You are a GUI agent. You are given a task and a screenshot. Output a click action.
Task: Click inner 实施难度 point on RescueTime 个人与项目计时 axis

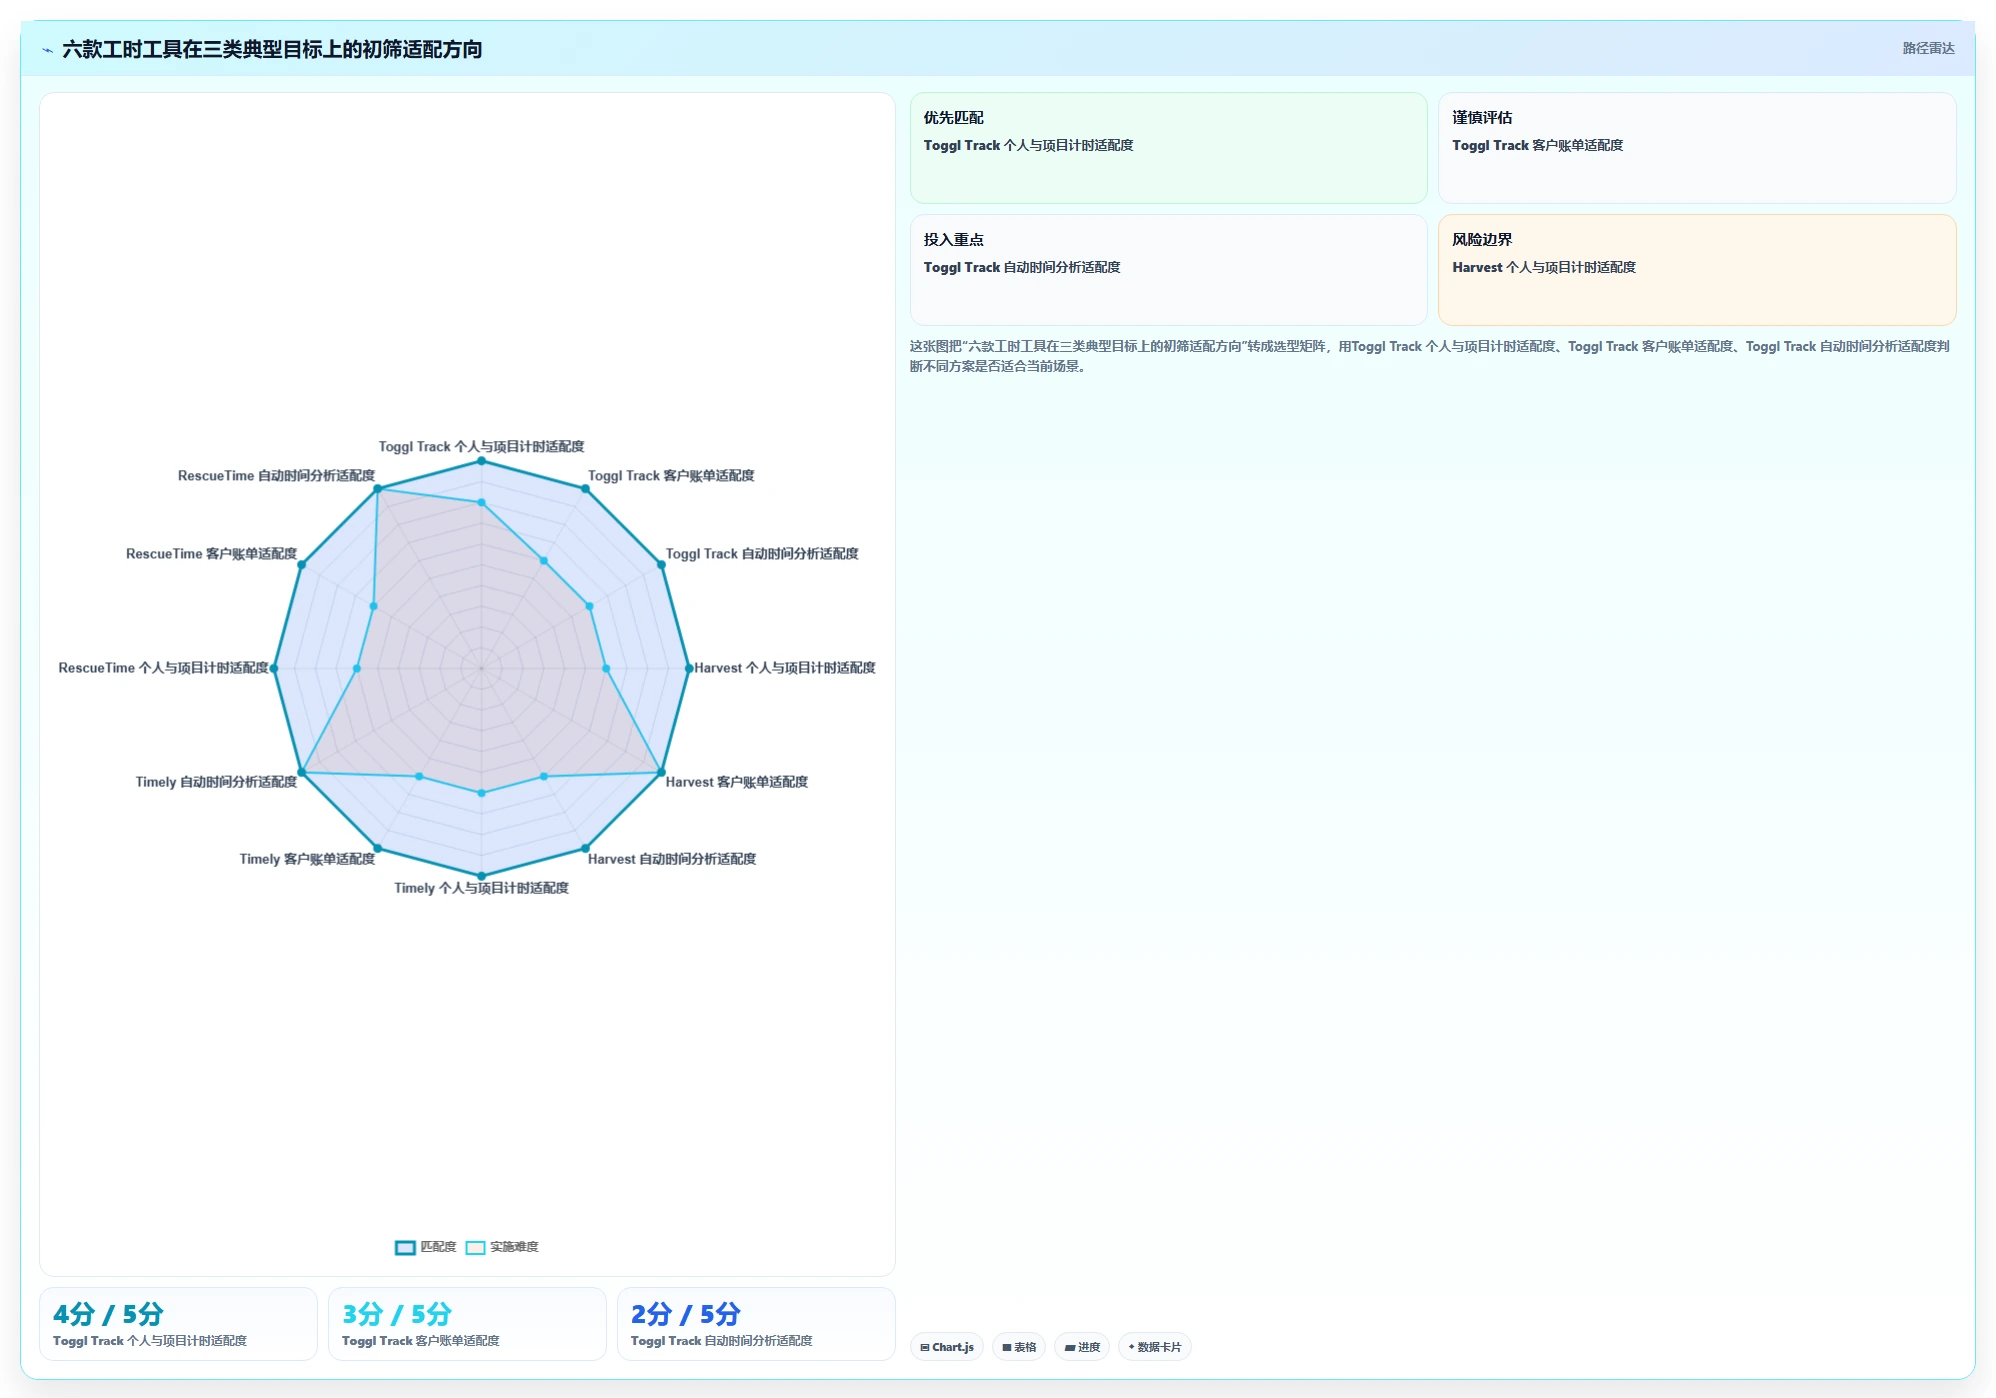357,668
